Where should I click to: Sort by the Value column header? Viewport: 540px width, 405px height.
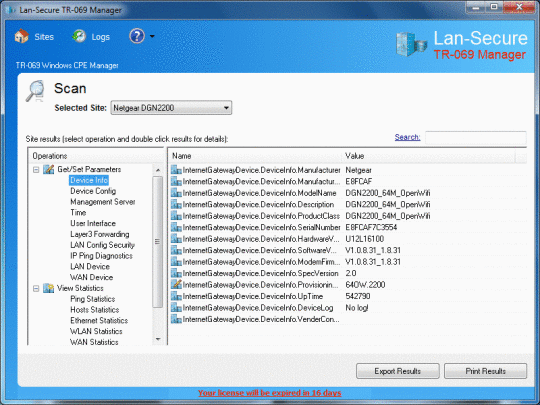click(x=429, y=156)
